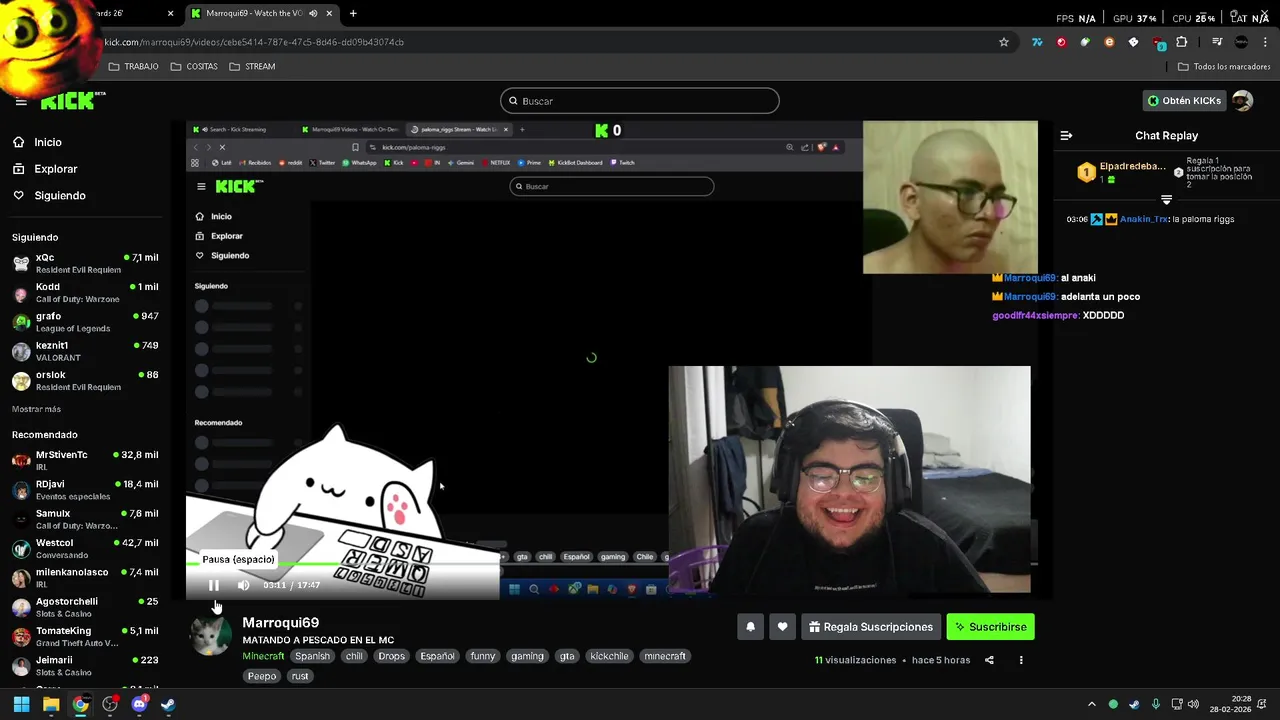Open Windows Start menu
This screenshot has width=1280, height=720.
(x=21, y=704)
